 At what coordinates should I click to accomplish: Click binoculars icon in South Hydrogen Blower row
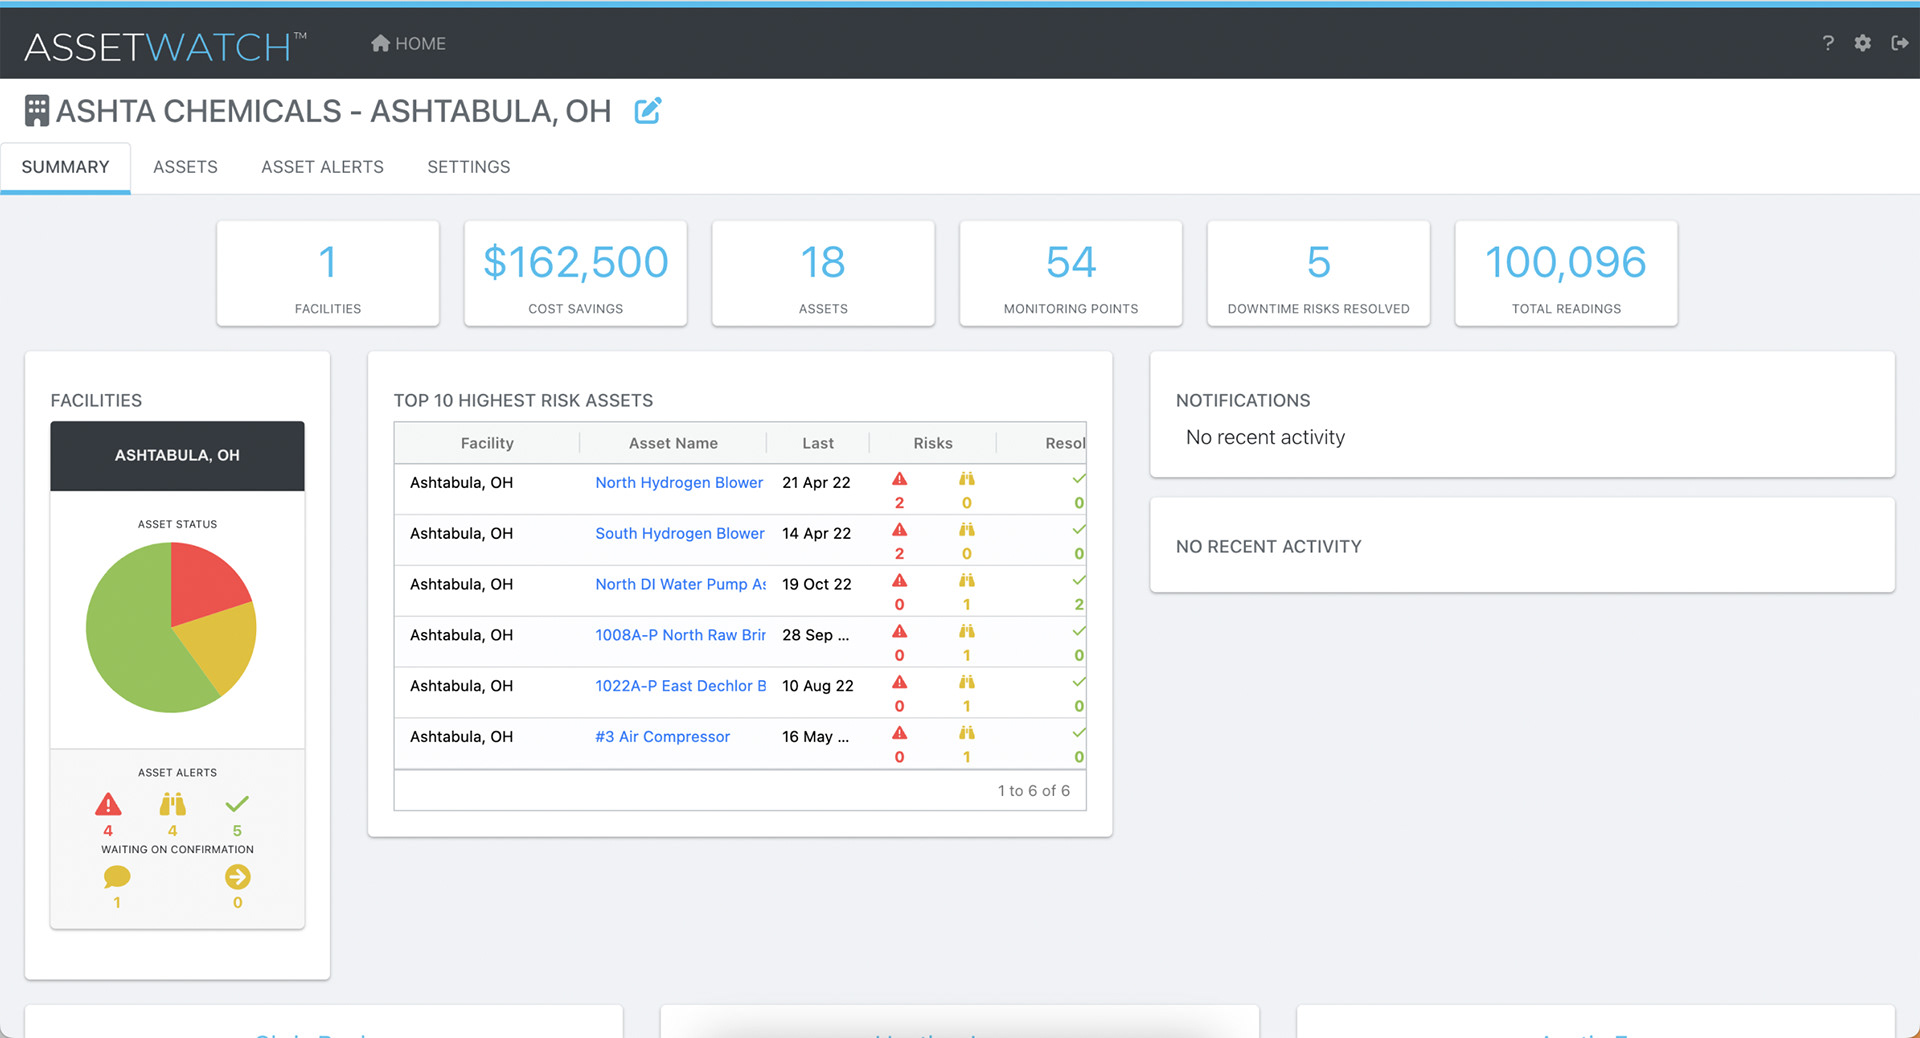tap(967, 530)
